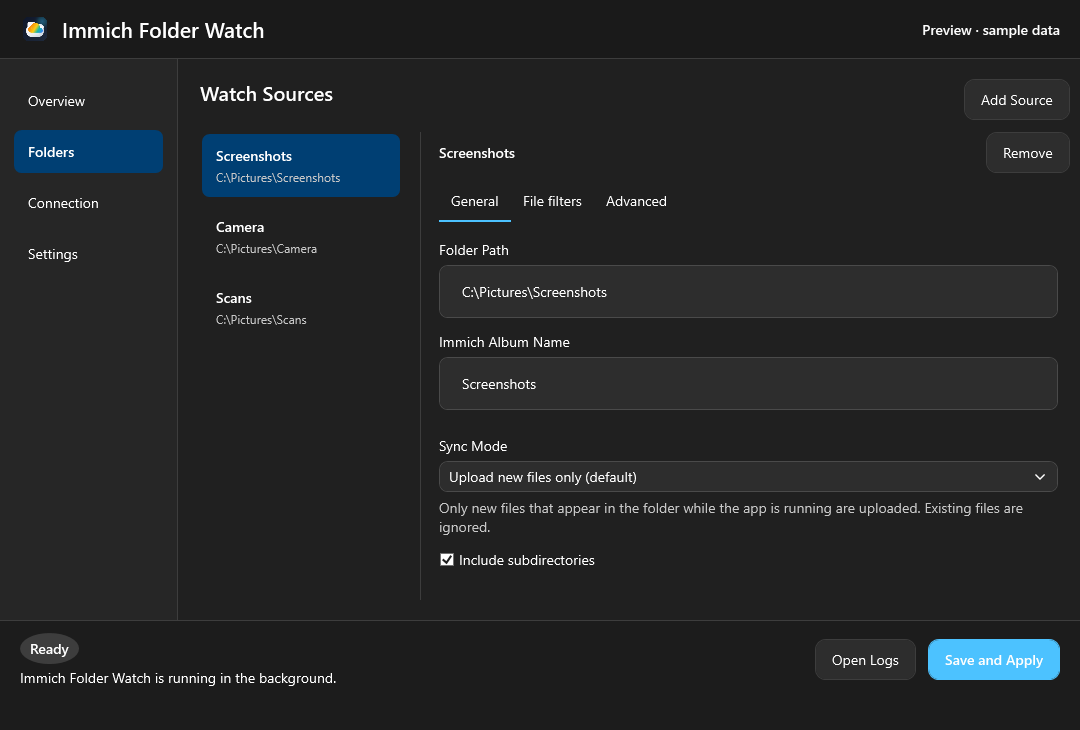Screen dimensions: 1080x730
Task: Click the Immich Folder Watch app logo
Action: point(35,30)
